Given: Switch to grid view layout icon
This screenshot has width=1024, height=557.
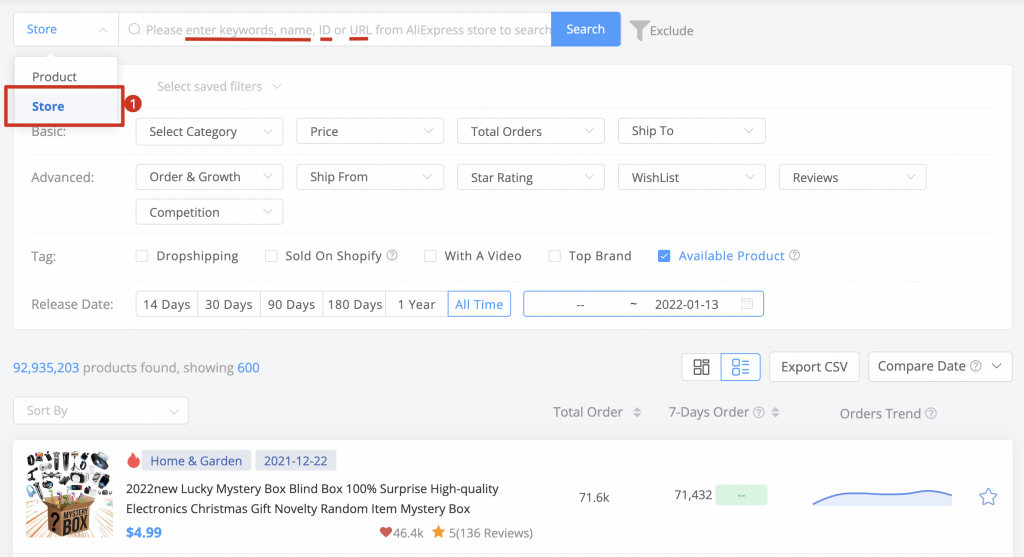Looking at the screenshot, I should tap(701, 367).
